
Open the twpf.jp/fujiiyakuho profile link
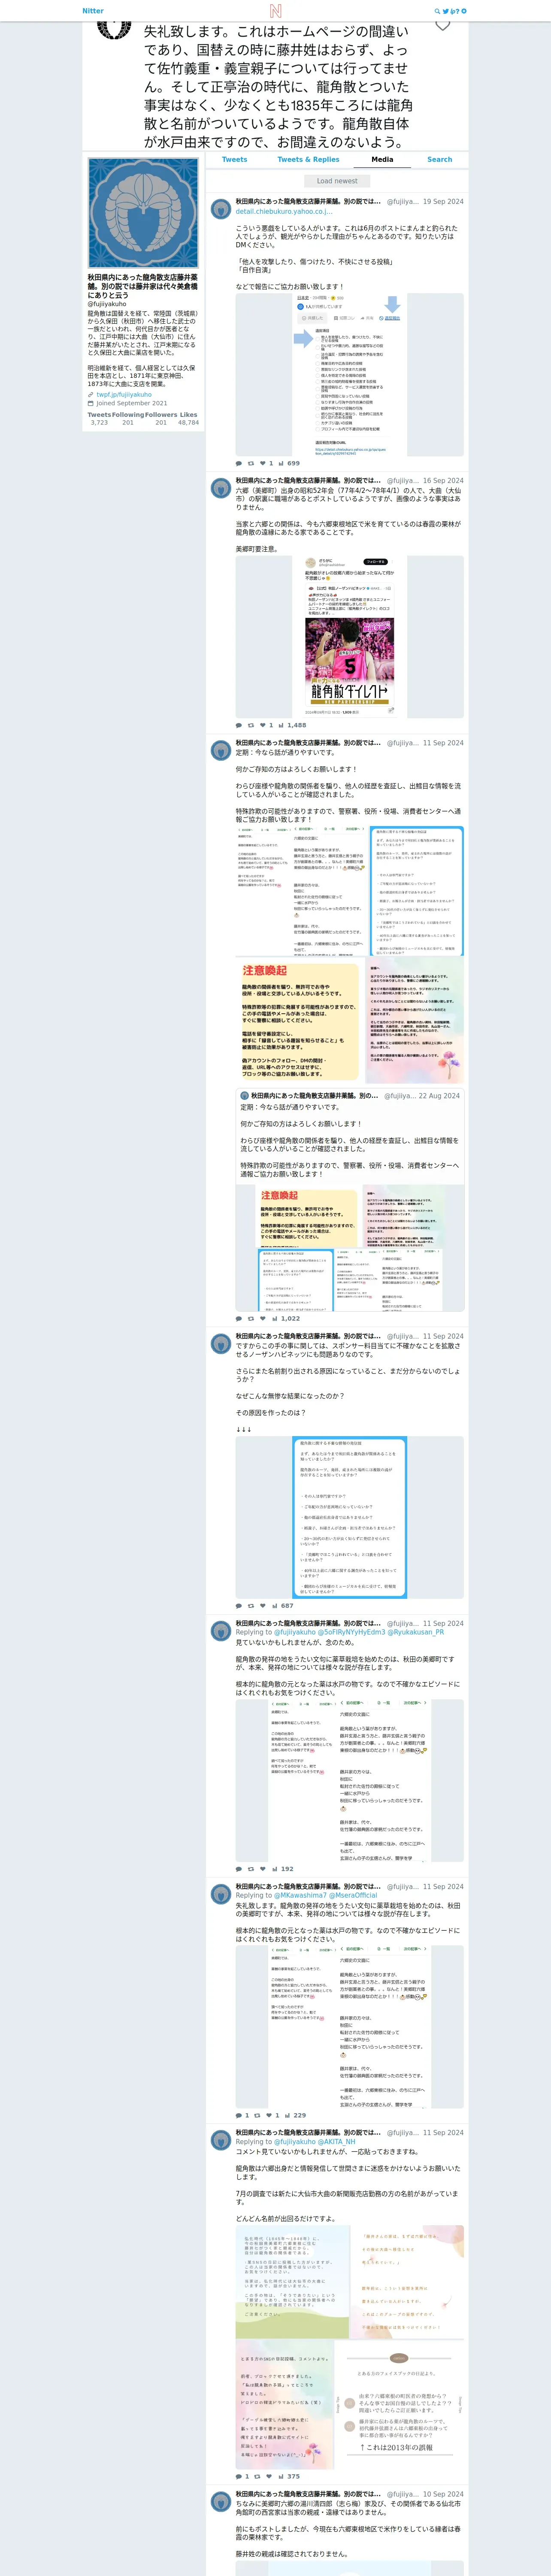click(x=124, y=394)
